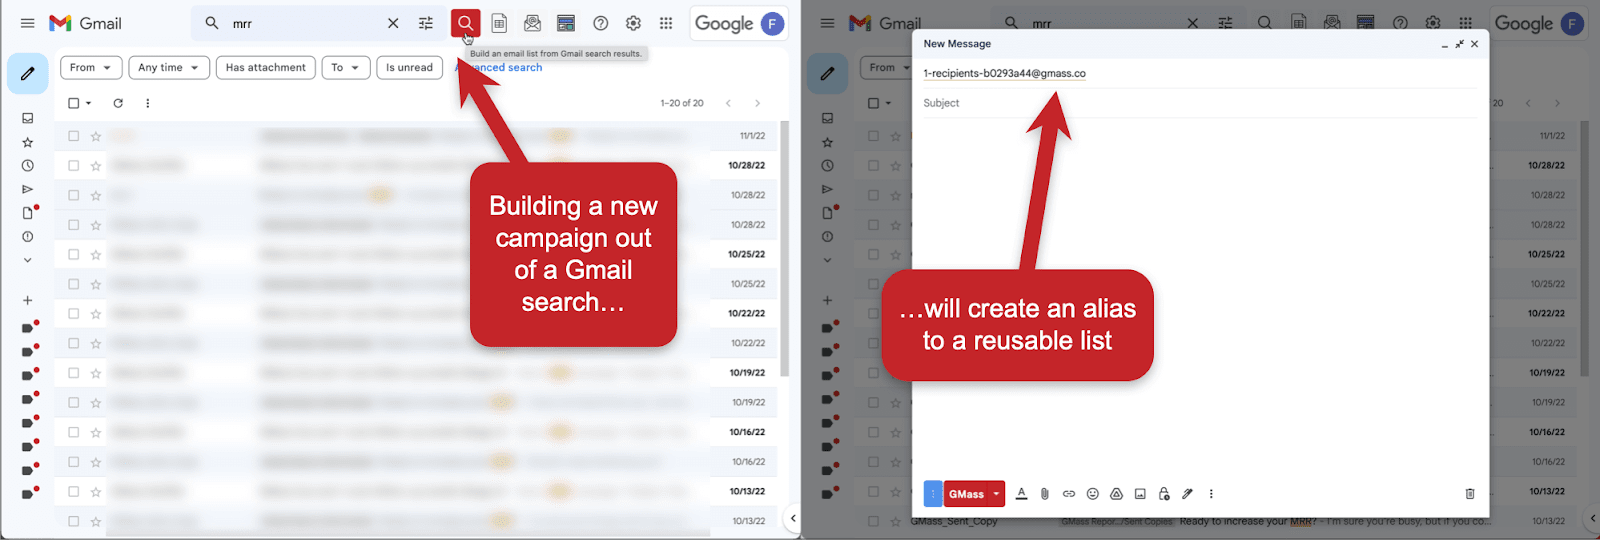This screenshot has width=1600, height=540.
Task: Toggle confidential mode lock icon
Action: click(1164, 494)
